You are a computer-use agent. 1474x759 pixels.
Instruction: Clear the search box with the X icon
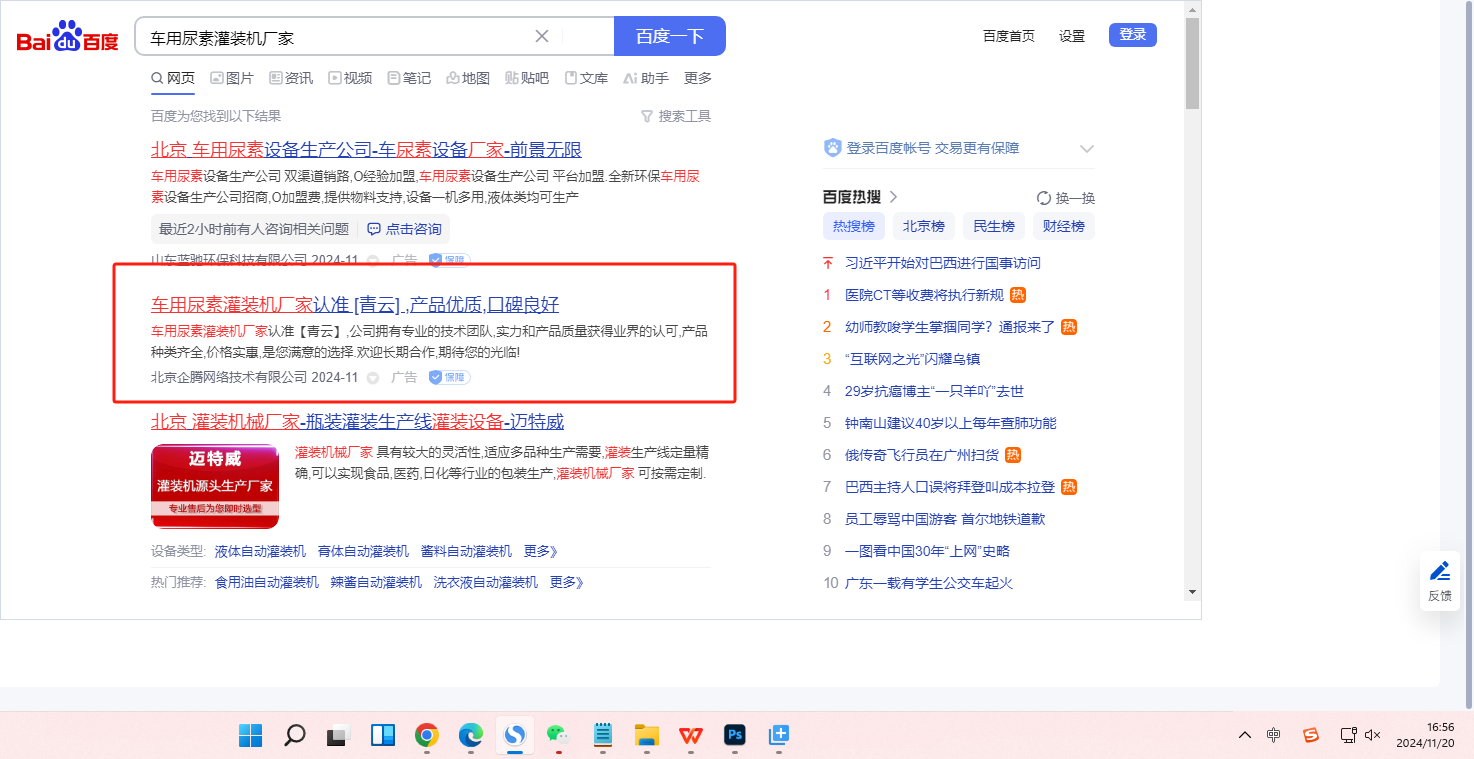[x=542, y=36]
